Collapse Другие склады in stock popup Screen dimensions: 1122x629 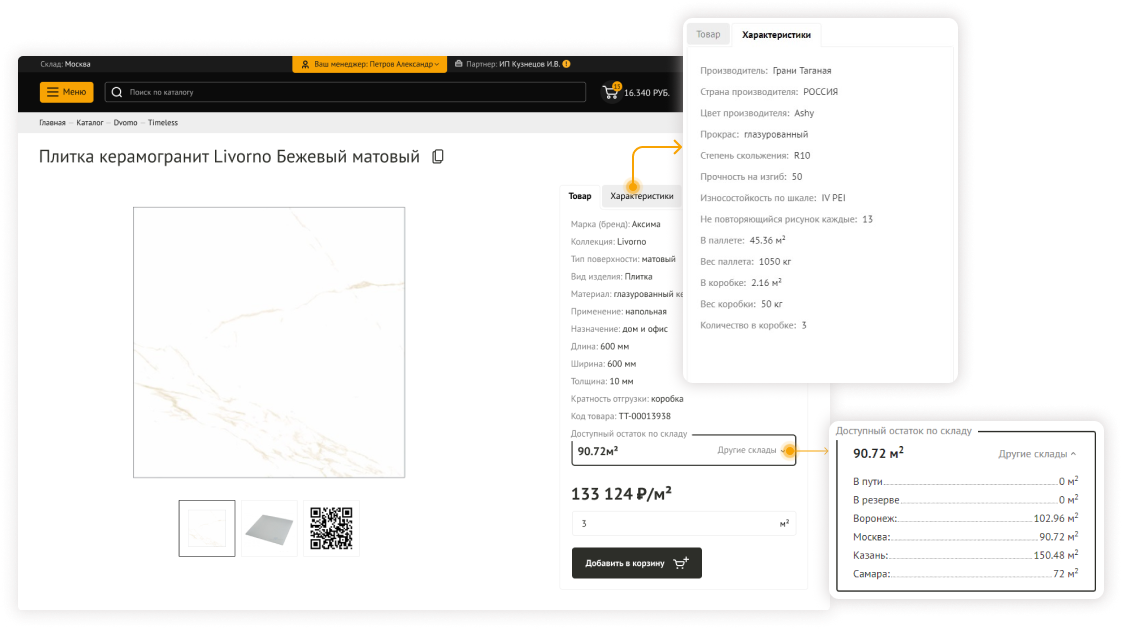pyautogui.click(x=1037, y=454)
